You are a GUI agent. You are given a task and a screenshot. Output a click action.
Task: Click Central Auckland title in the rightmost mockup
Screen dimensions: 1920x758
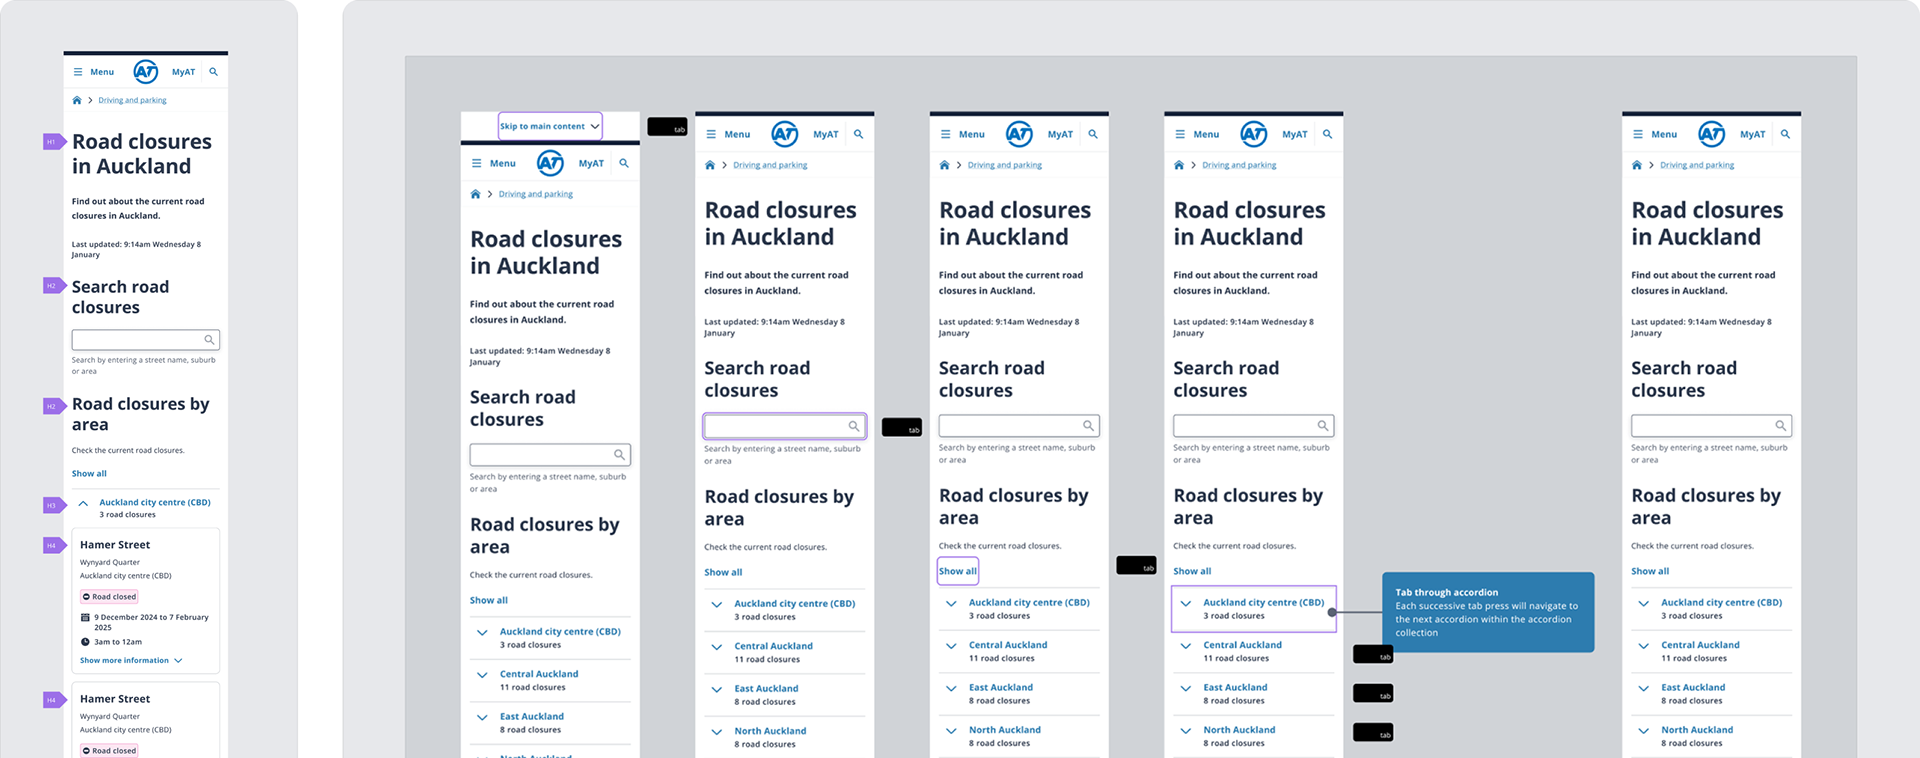pos(1700,645)
